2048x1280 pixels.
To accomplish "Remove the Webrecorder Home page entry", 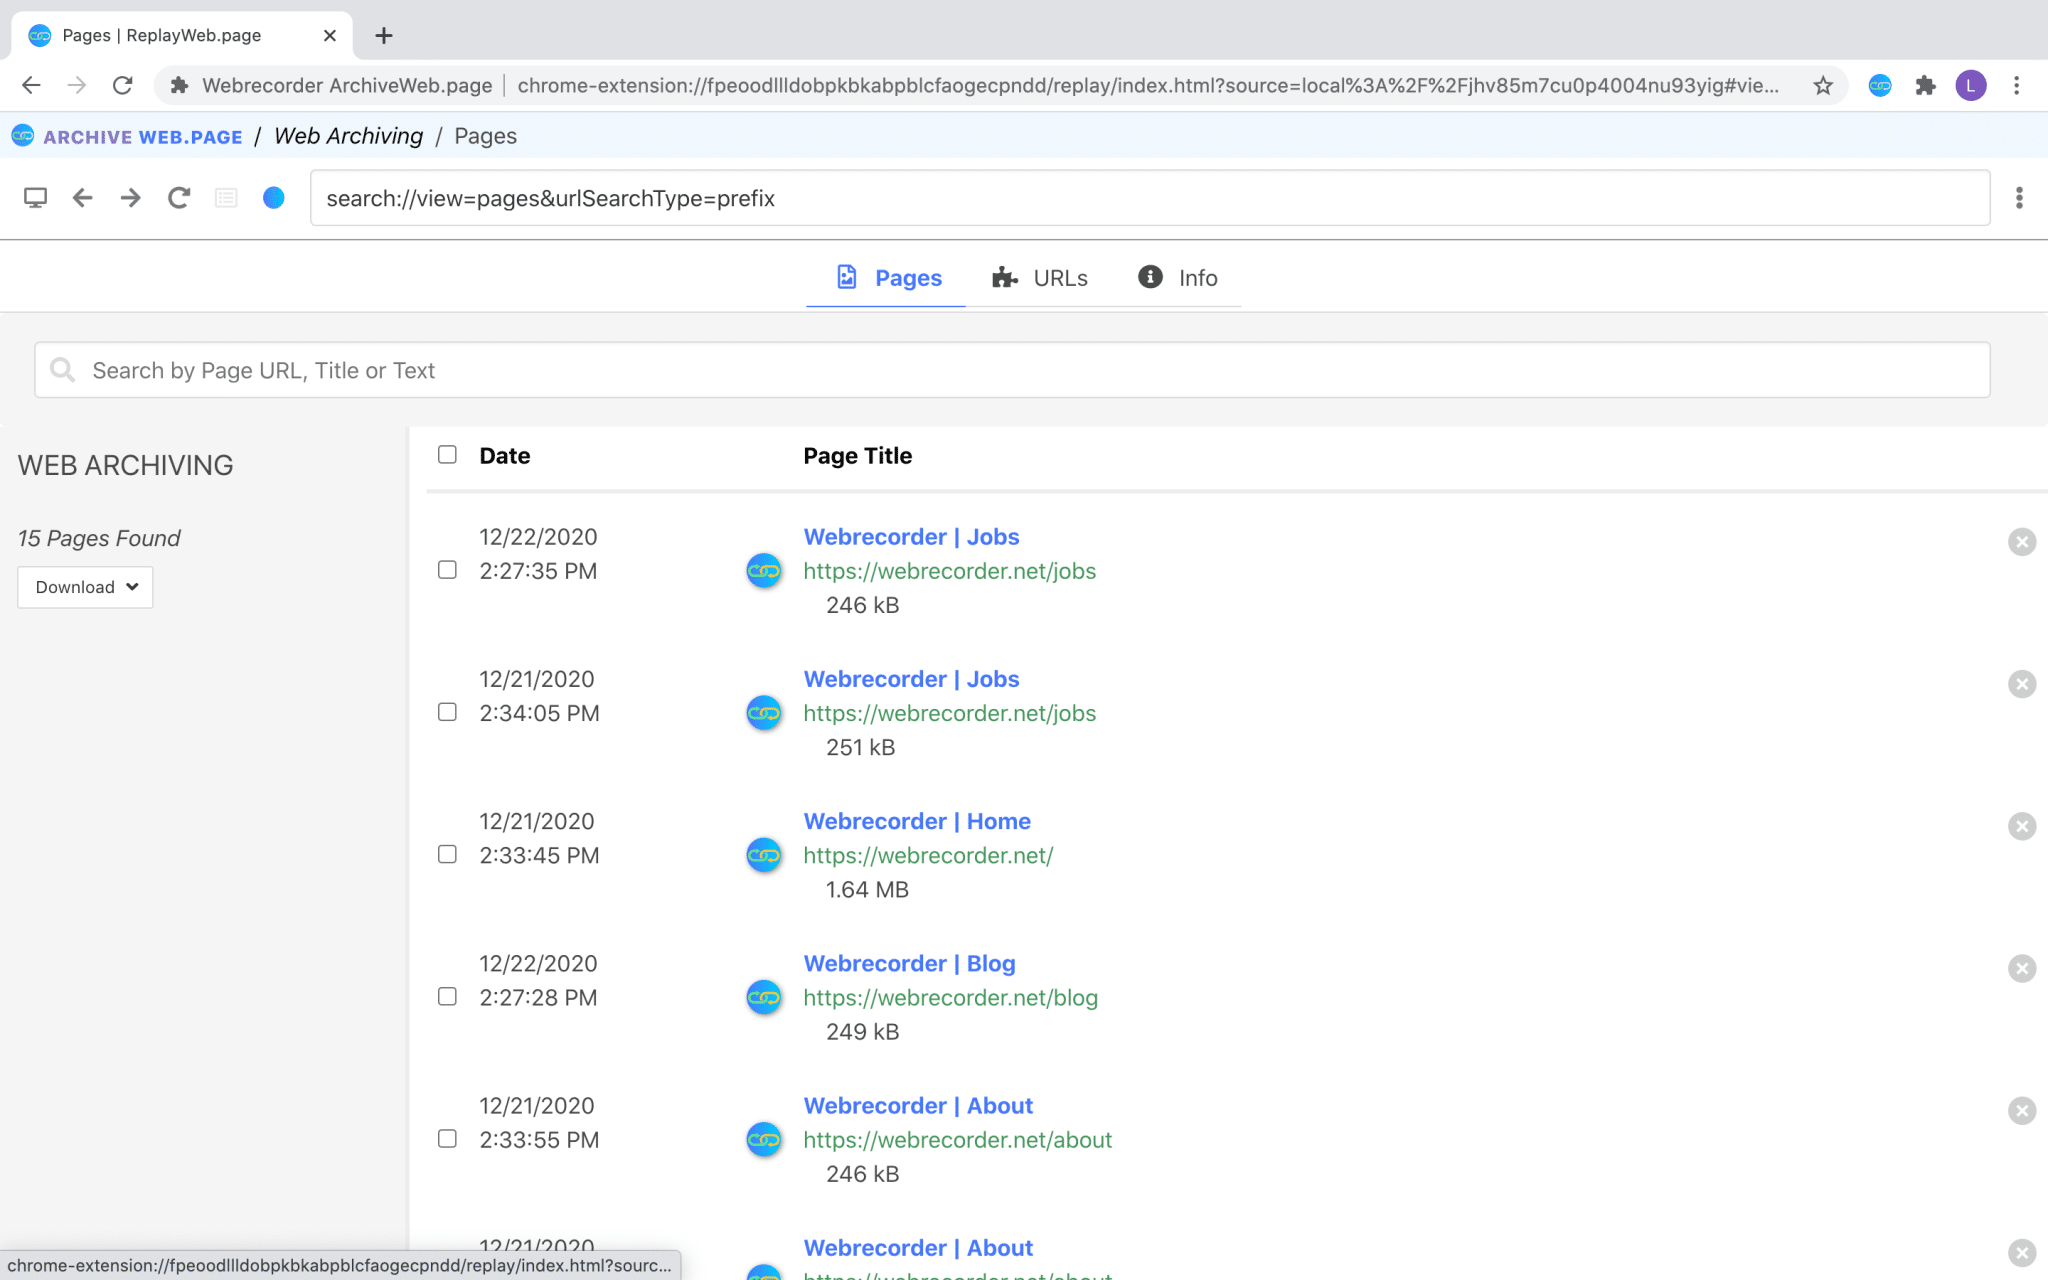I will click(2022, 826).
